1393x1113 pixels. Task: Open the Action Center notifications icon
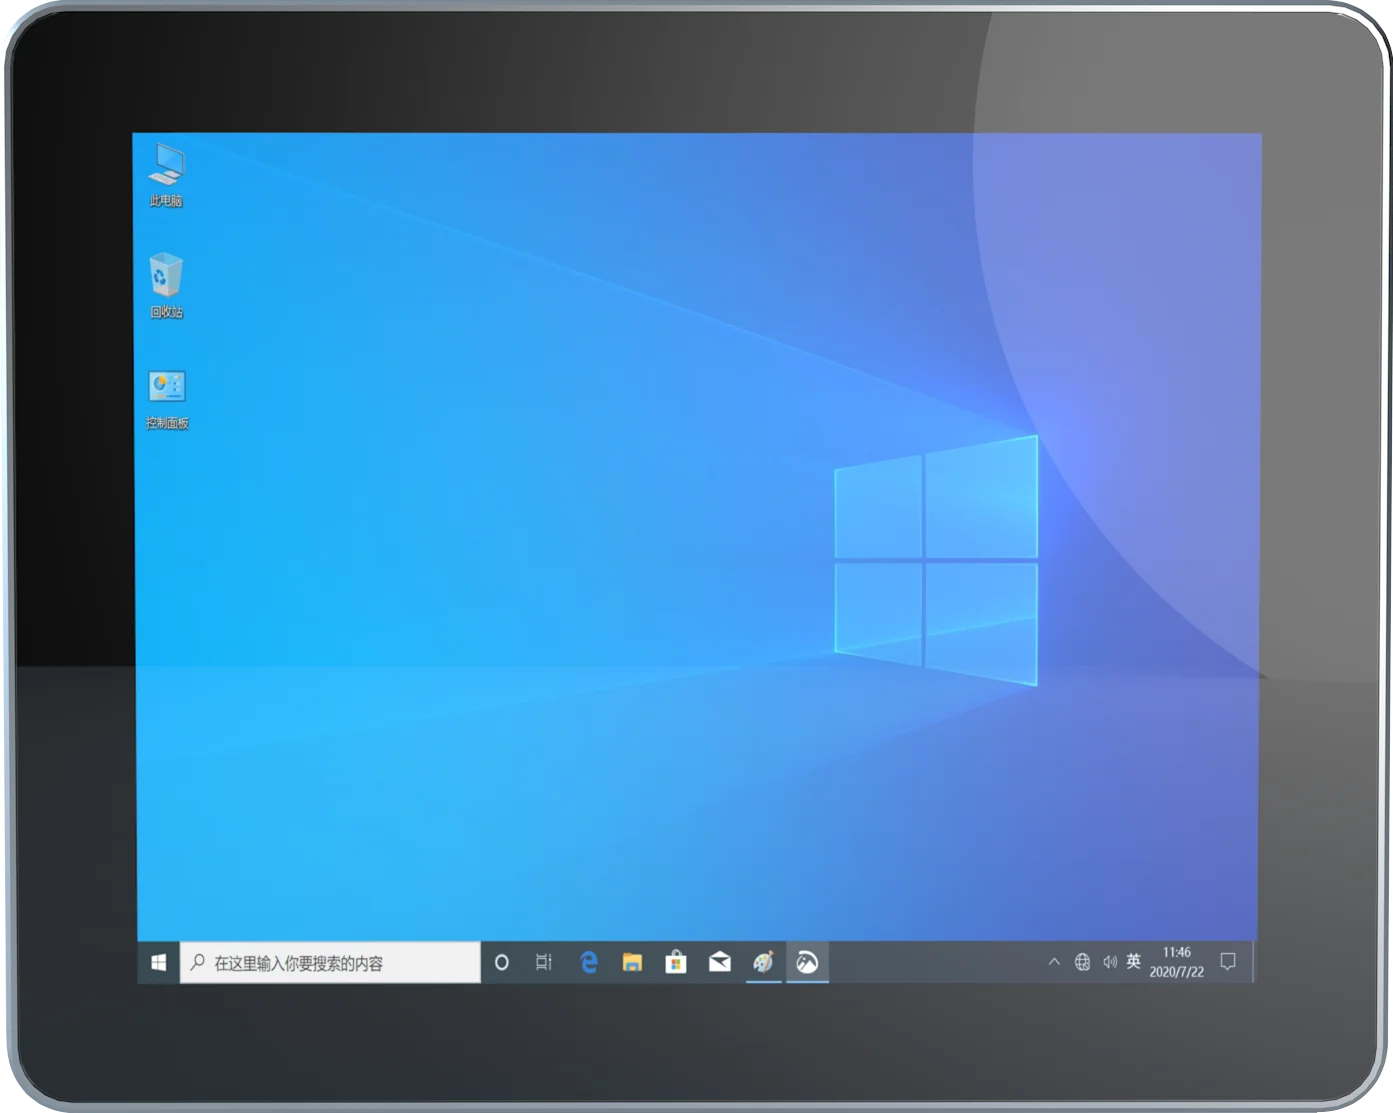pyautogui.click(x=1228, y=962)
